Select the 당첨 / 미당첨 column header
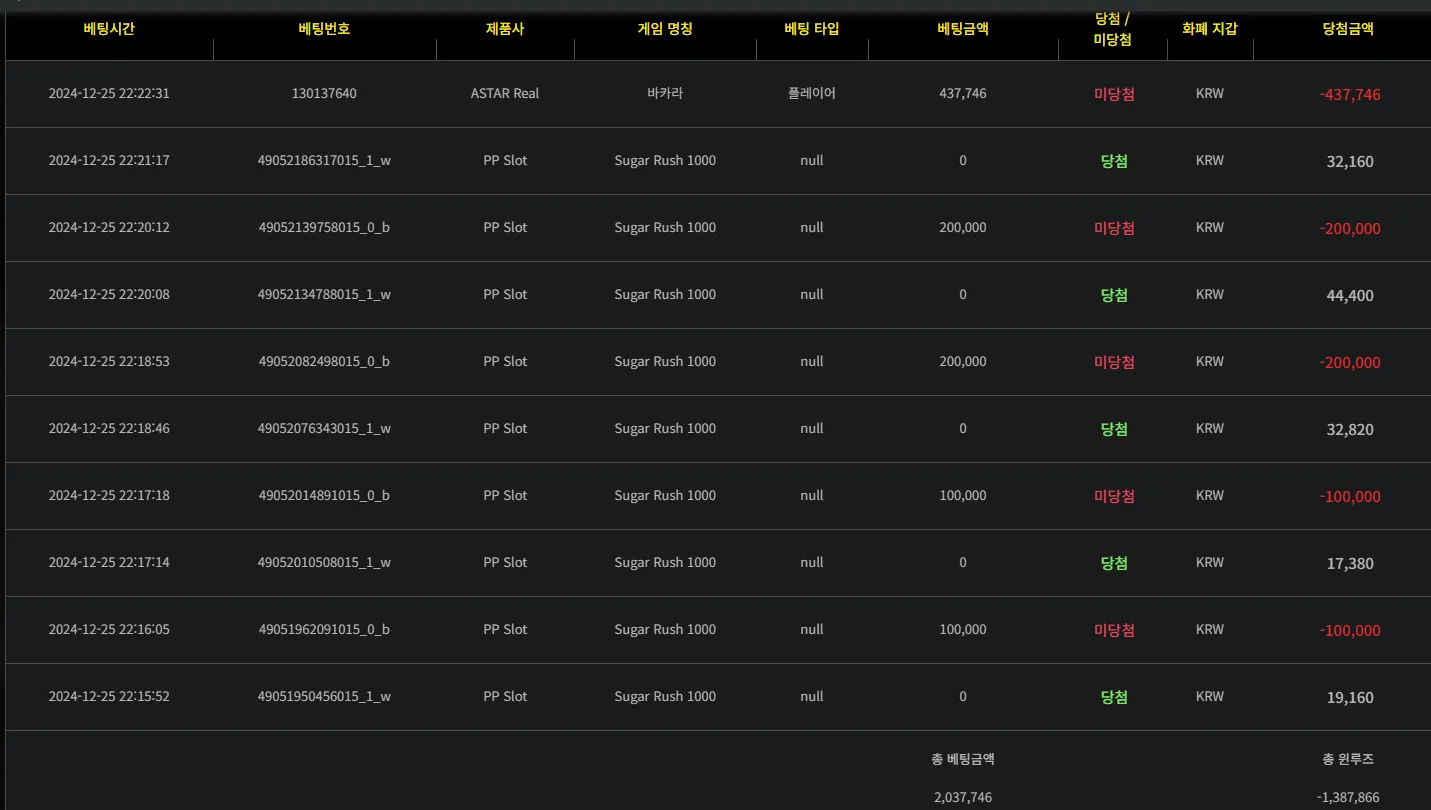Screen dimensions: 1431x810 [x=1113, y=29]
